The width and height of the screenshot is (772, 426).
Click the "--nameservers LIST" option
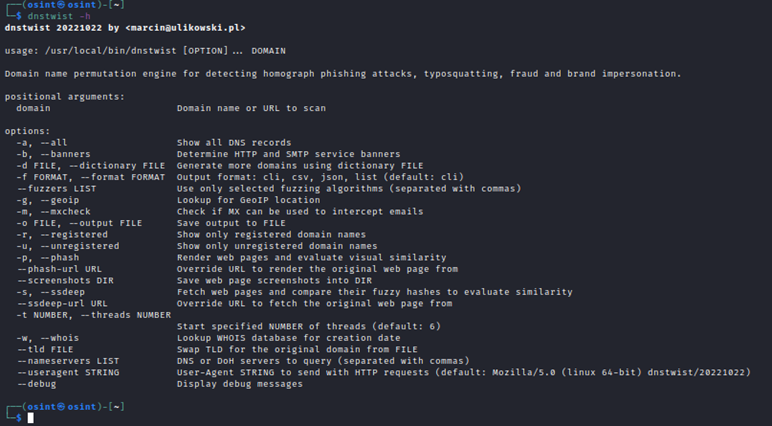(69, 360)
